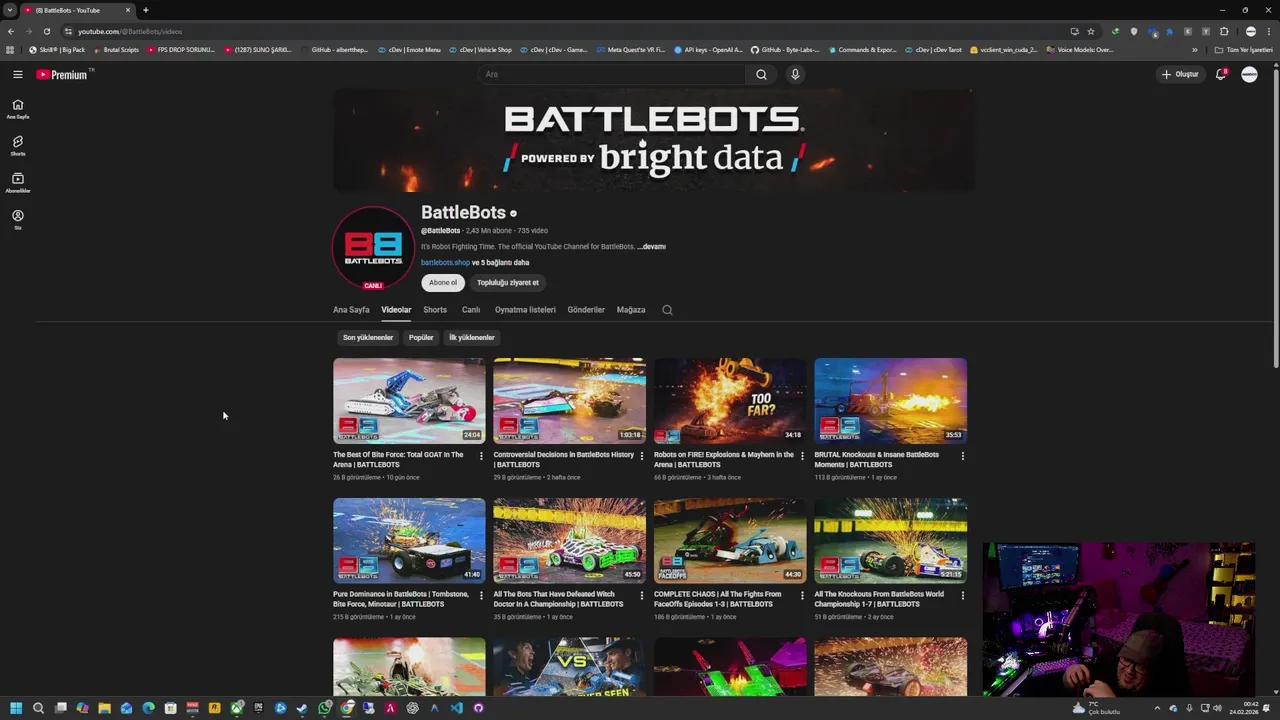Go back in browser history

[11, 31]
